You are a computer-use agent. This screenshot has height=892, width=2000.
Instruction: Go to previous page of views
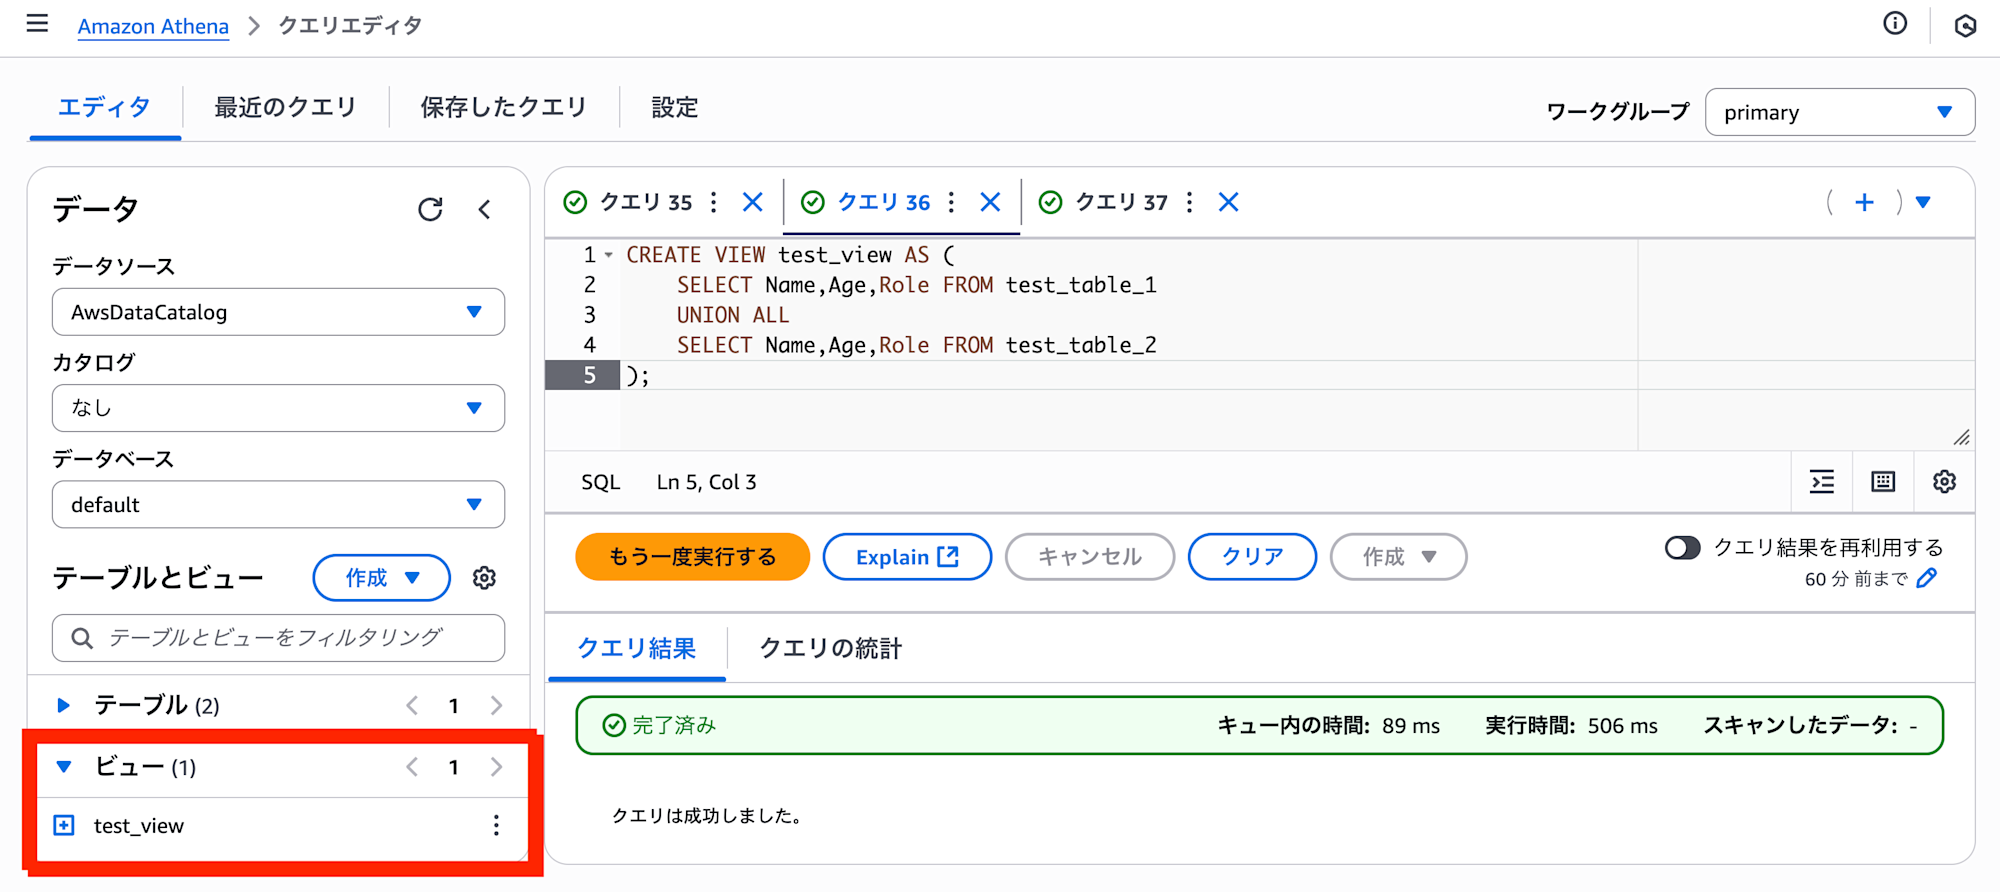(x=412, y=767)
